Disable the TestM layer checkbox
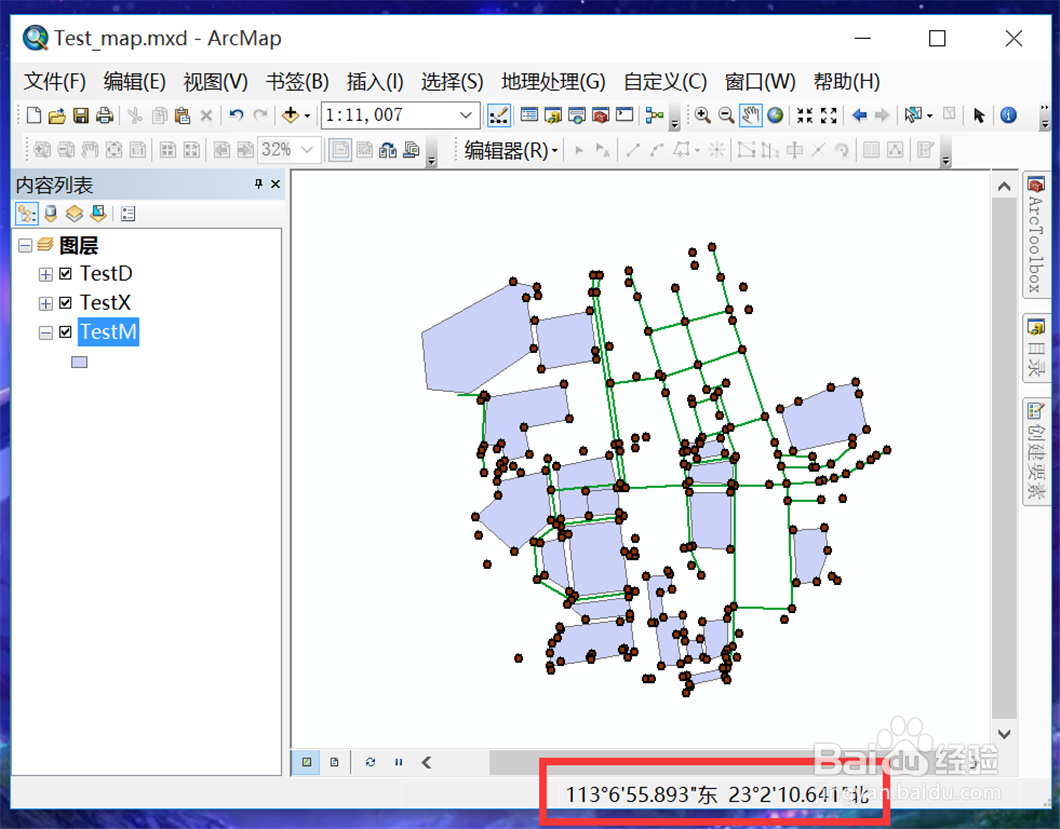Image resolution: width=1060 pixels, height=829 pixels. click(65, 332)
